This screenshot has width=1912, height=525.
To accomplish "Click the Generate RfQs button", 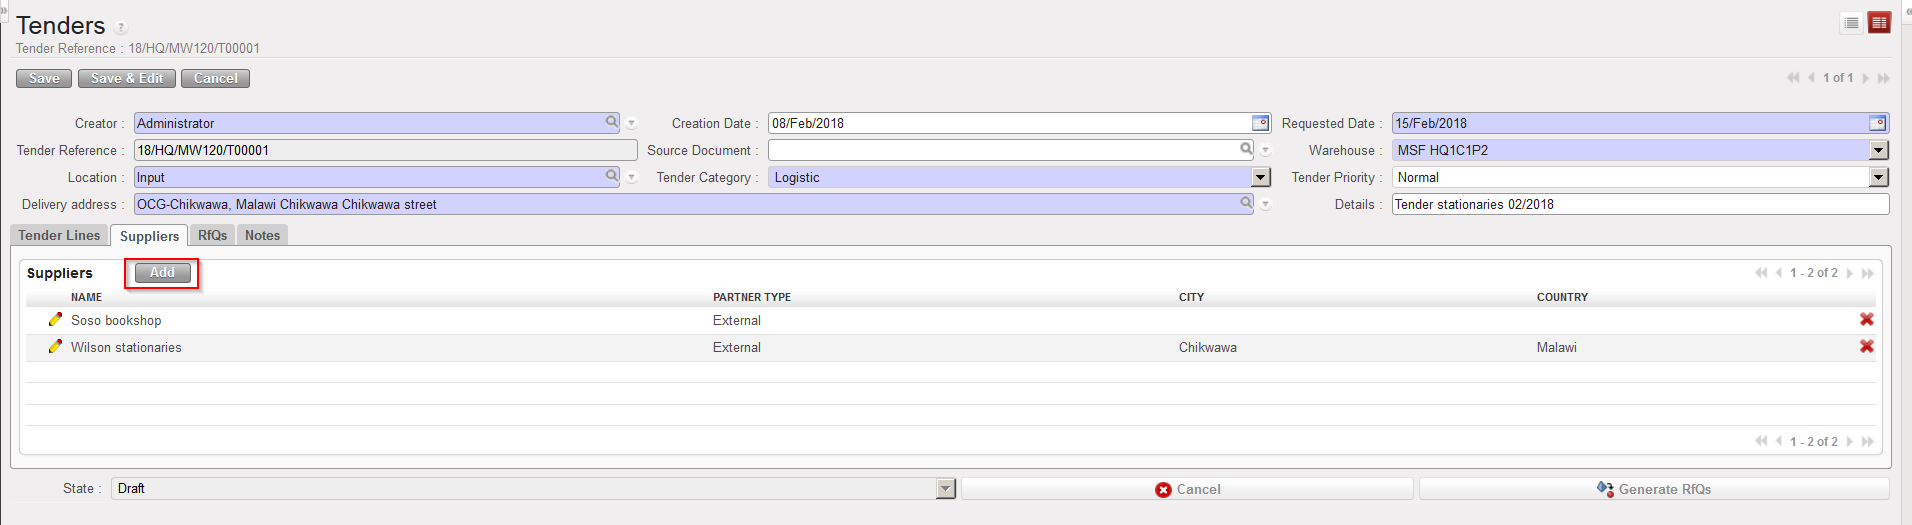I will tap(1654, 489).
